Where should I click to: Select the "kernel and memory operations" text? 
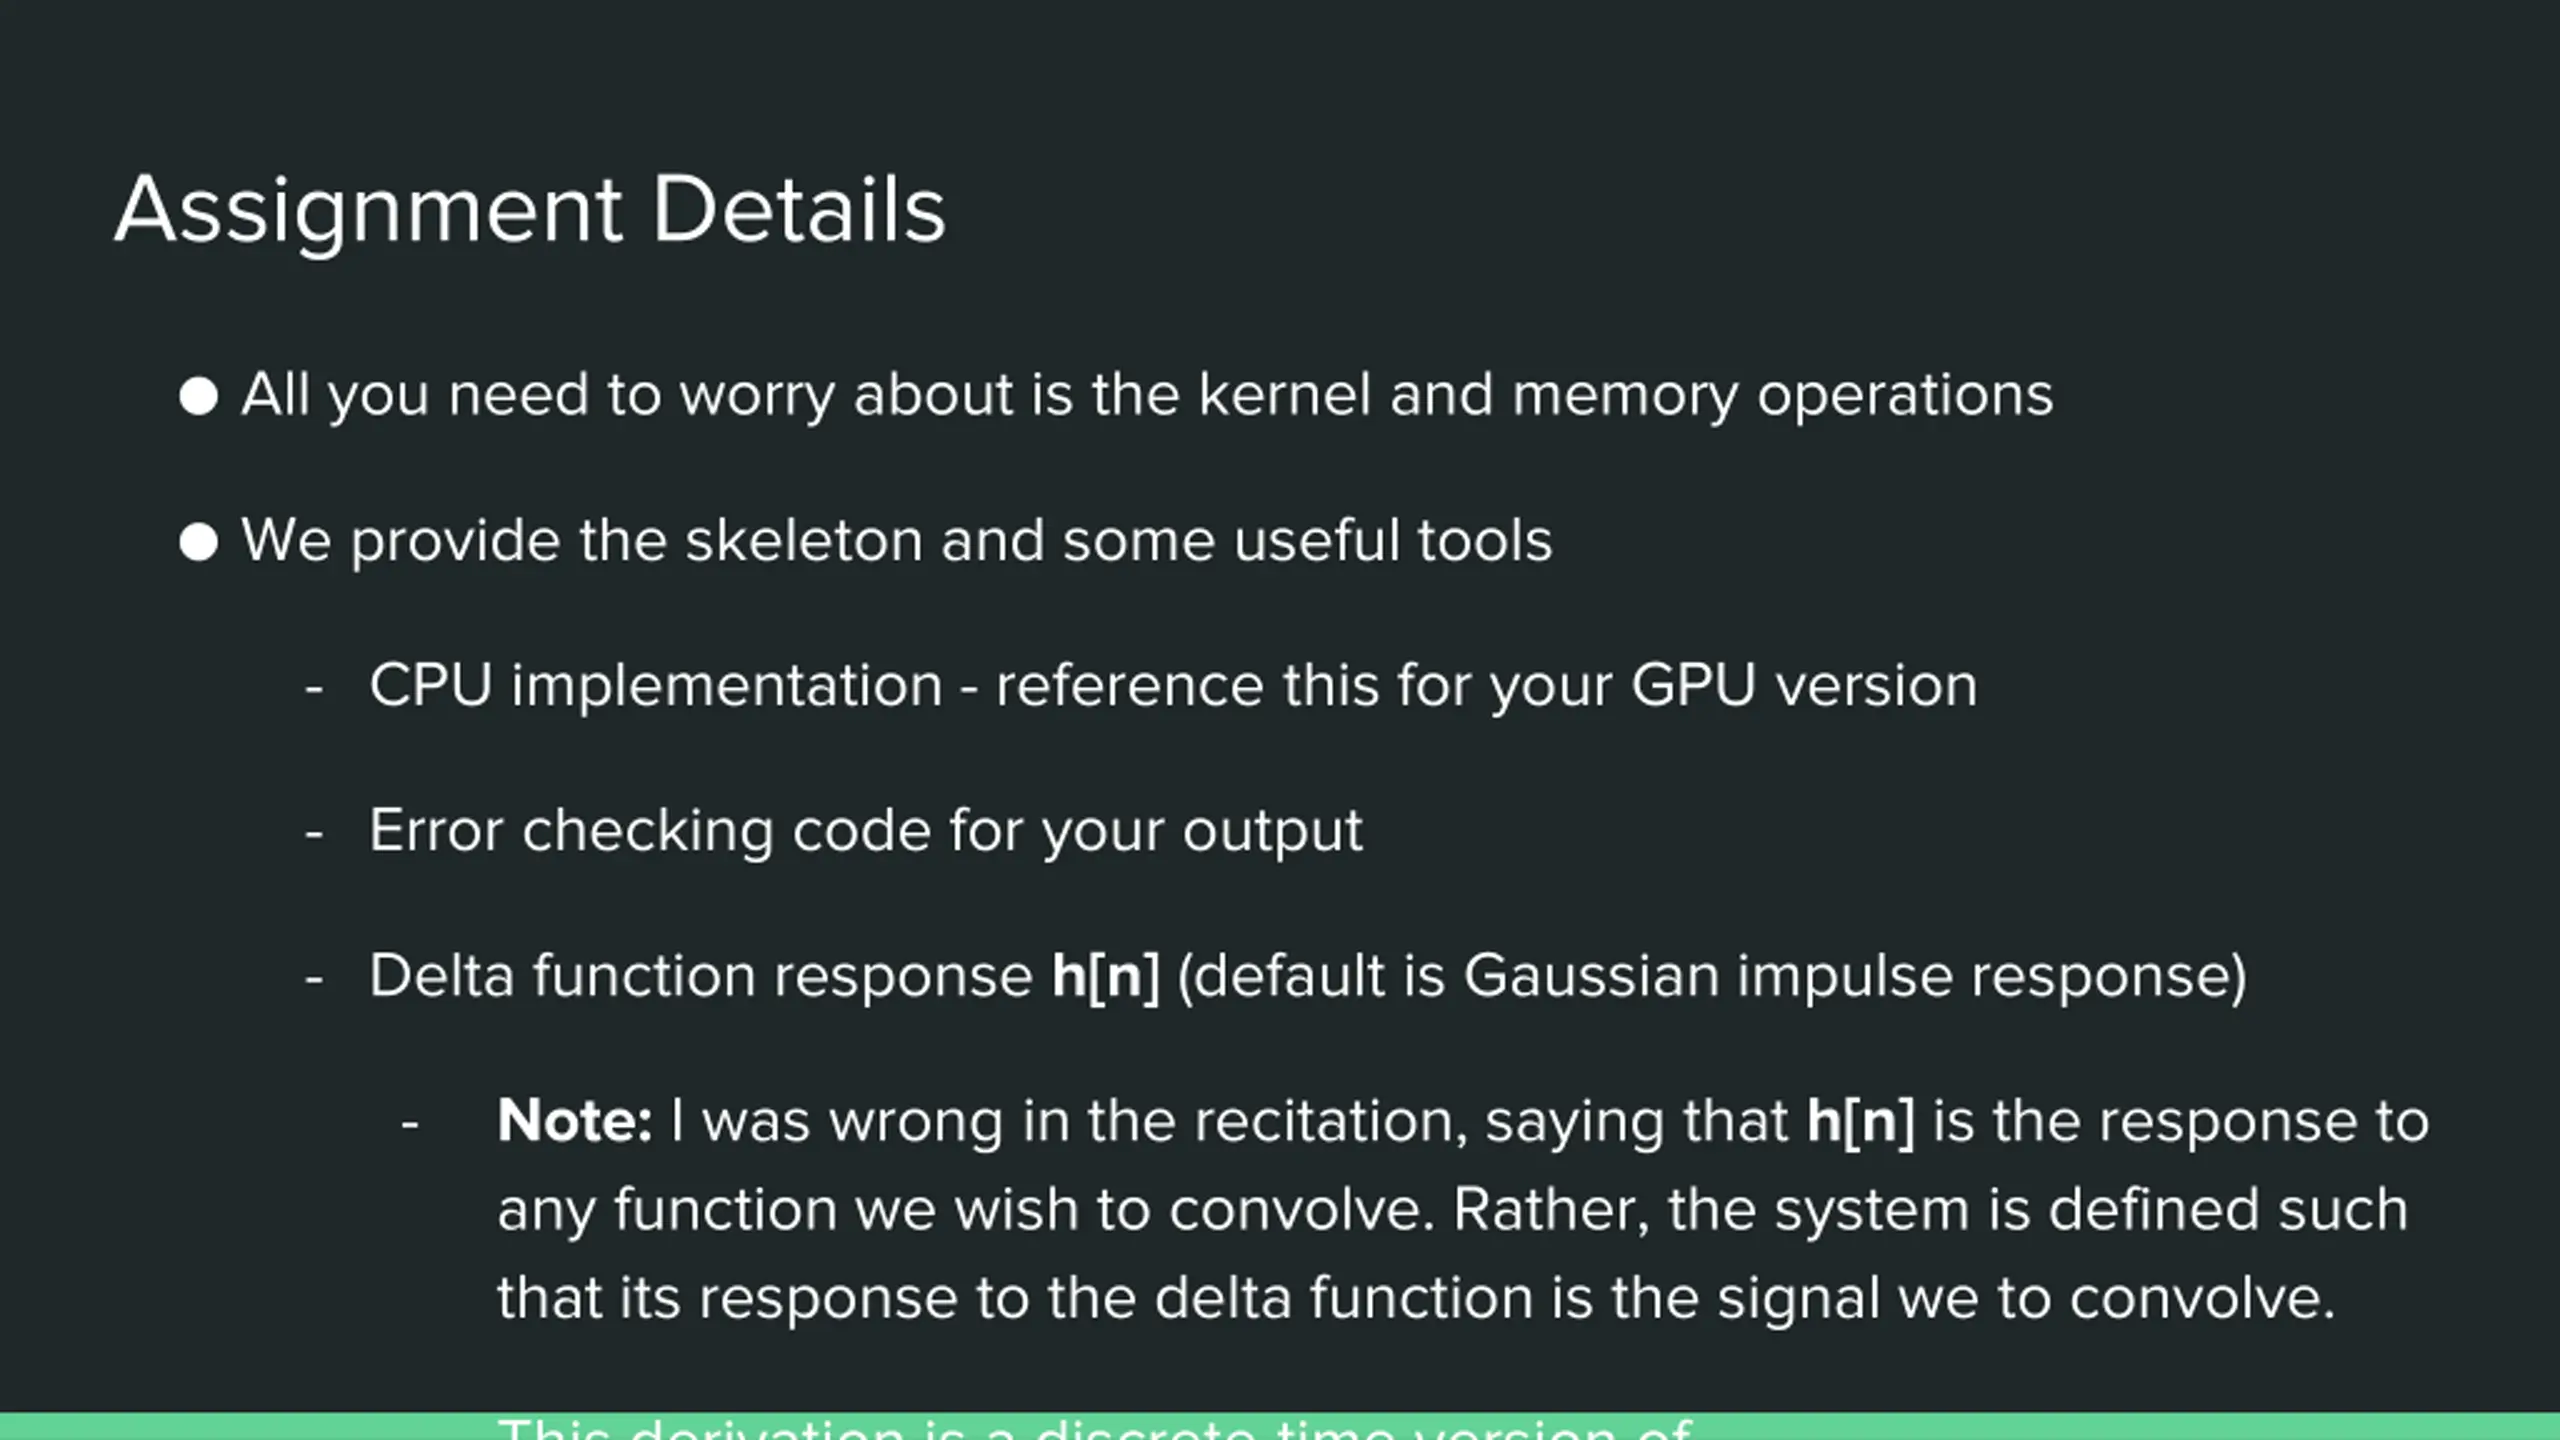1626,395
